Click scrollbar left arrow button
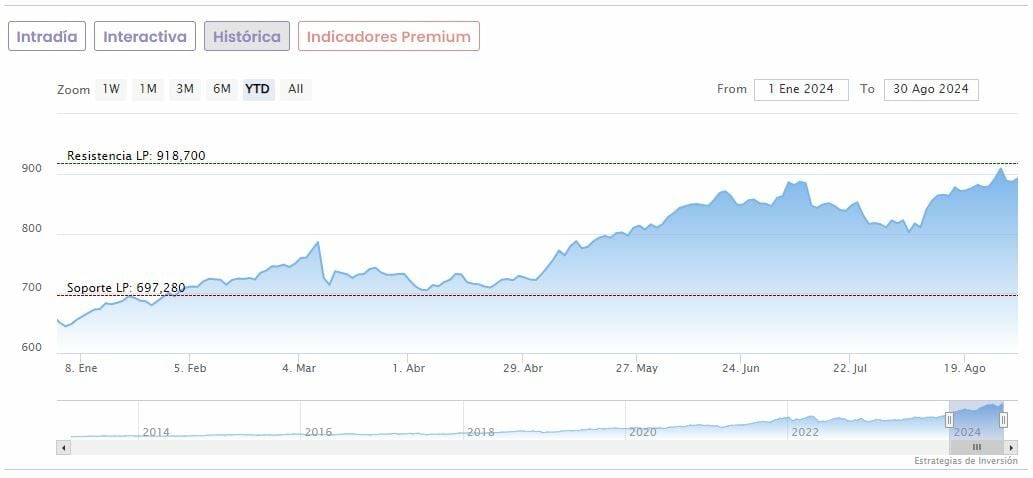Image resolution: width=1033 pixels, height=478 pixels. [x=64, y=447]
